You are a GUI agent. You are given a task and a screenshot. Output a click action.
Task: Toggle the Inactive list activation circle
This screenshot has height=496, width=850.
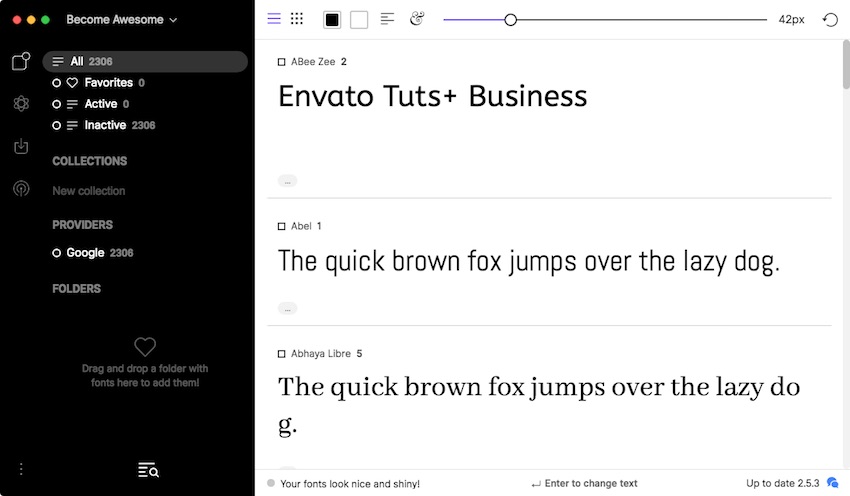(x=56, y=126)
